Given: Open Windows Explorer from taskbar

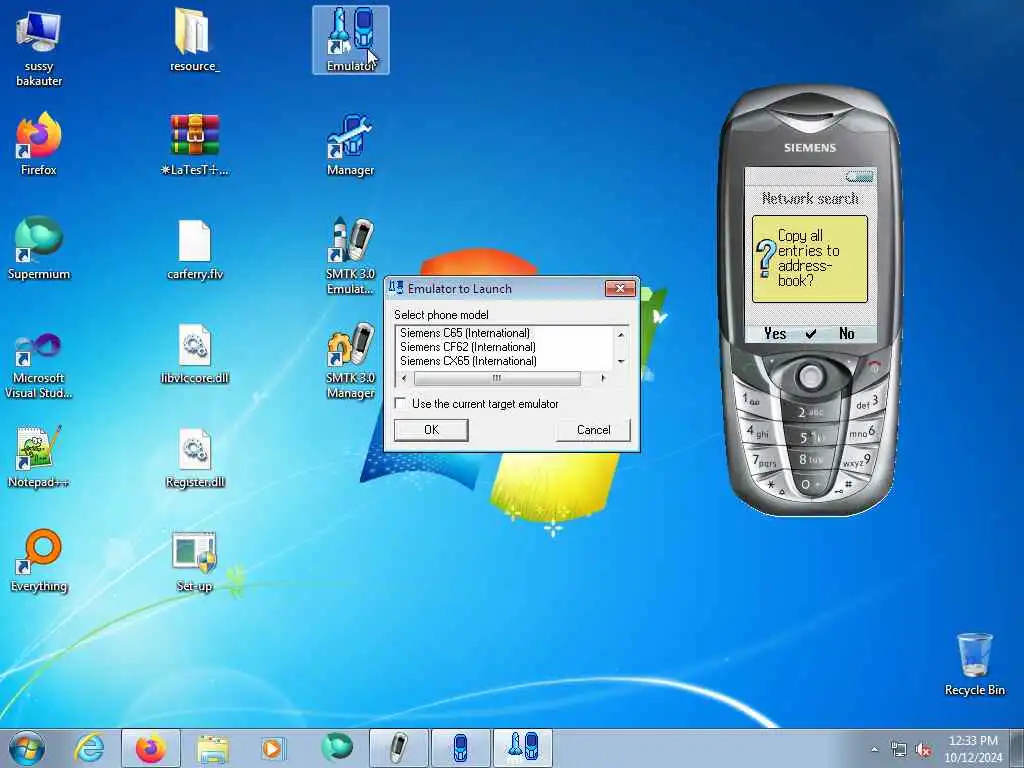Looking at the screenshot, I should tap(212, 748).
